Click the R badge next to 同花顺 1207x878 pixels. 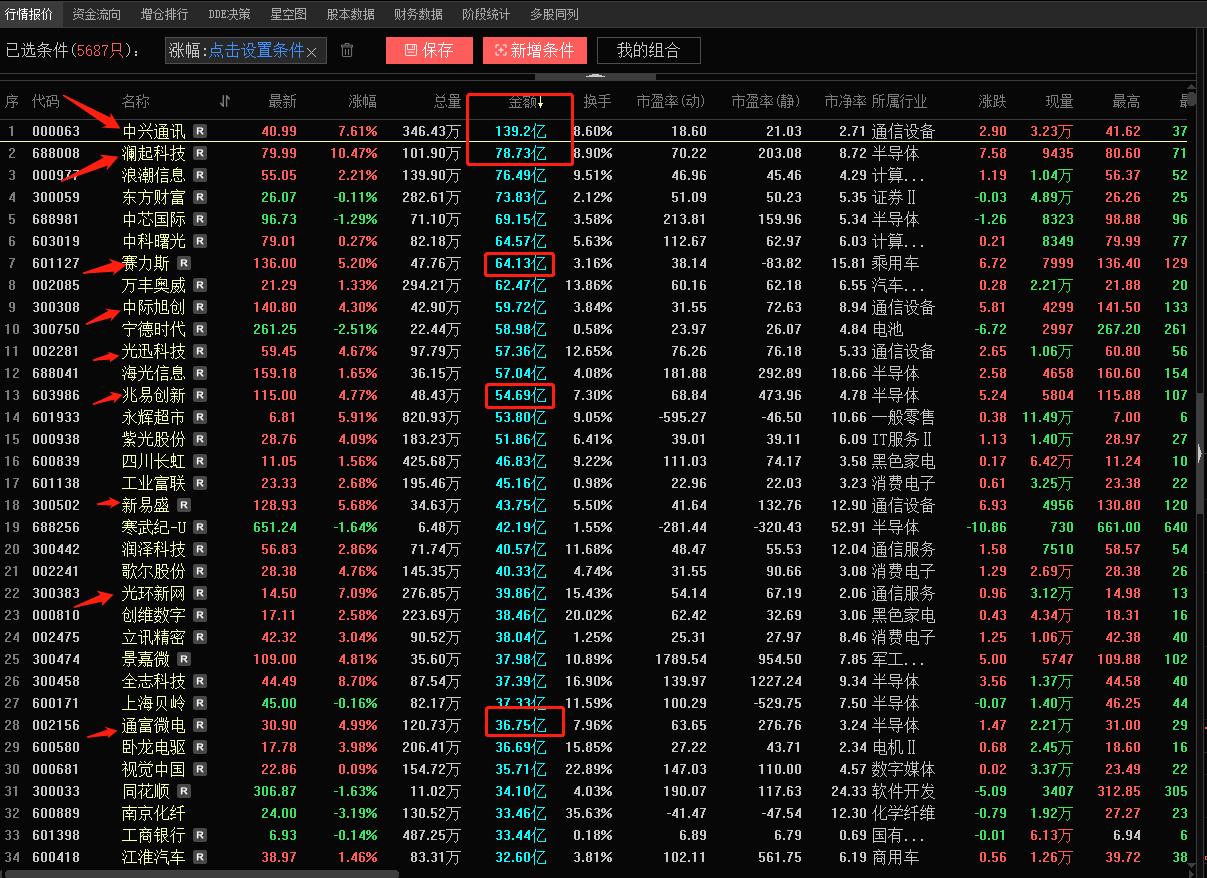pos(184,791)
